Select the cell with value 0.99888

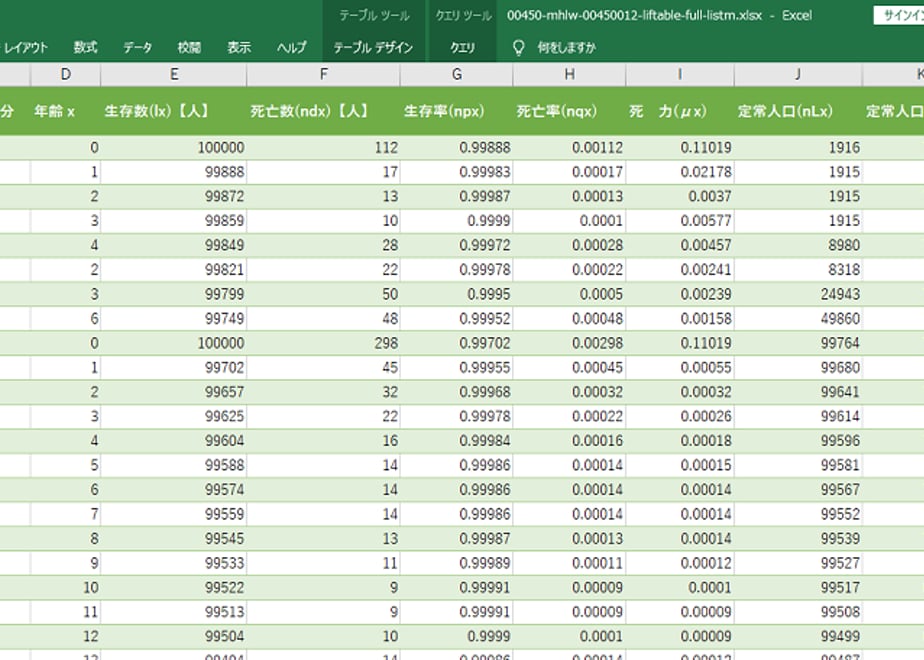(x=457, y=147)
